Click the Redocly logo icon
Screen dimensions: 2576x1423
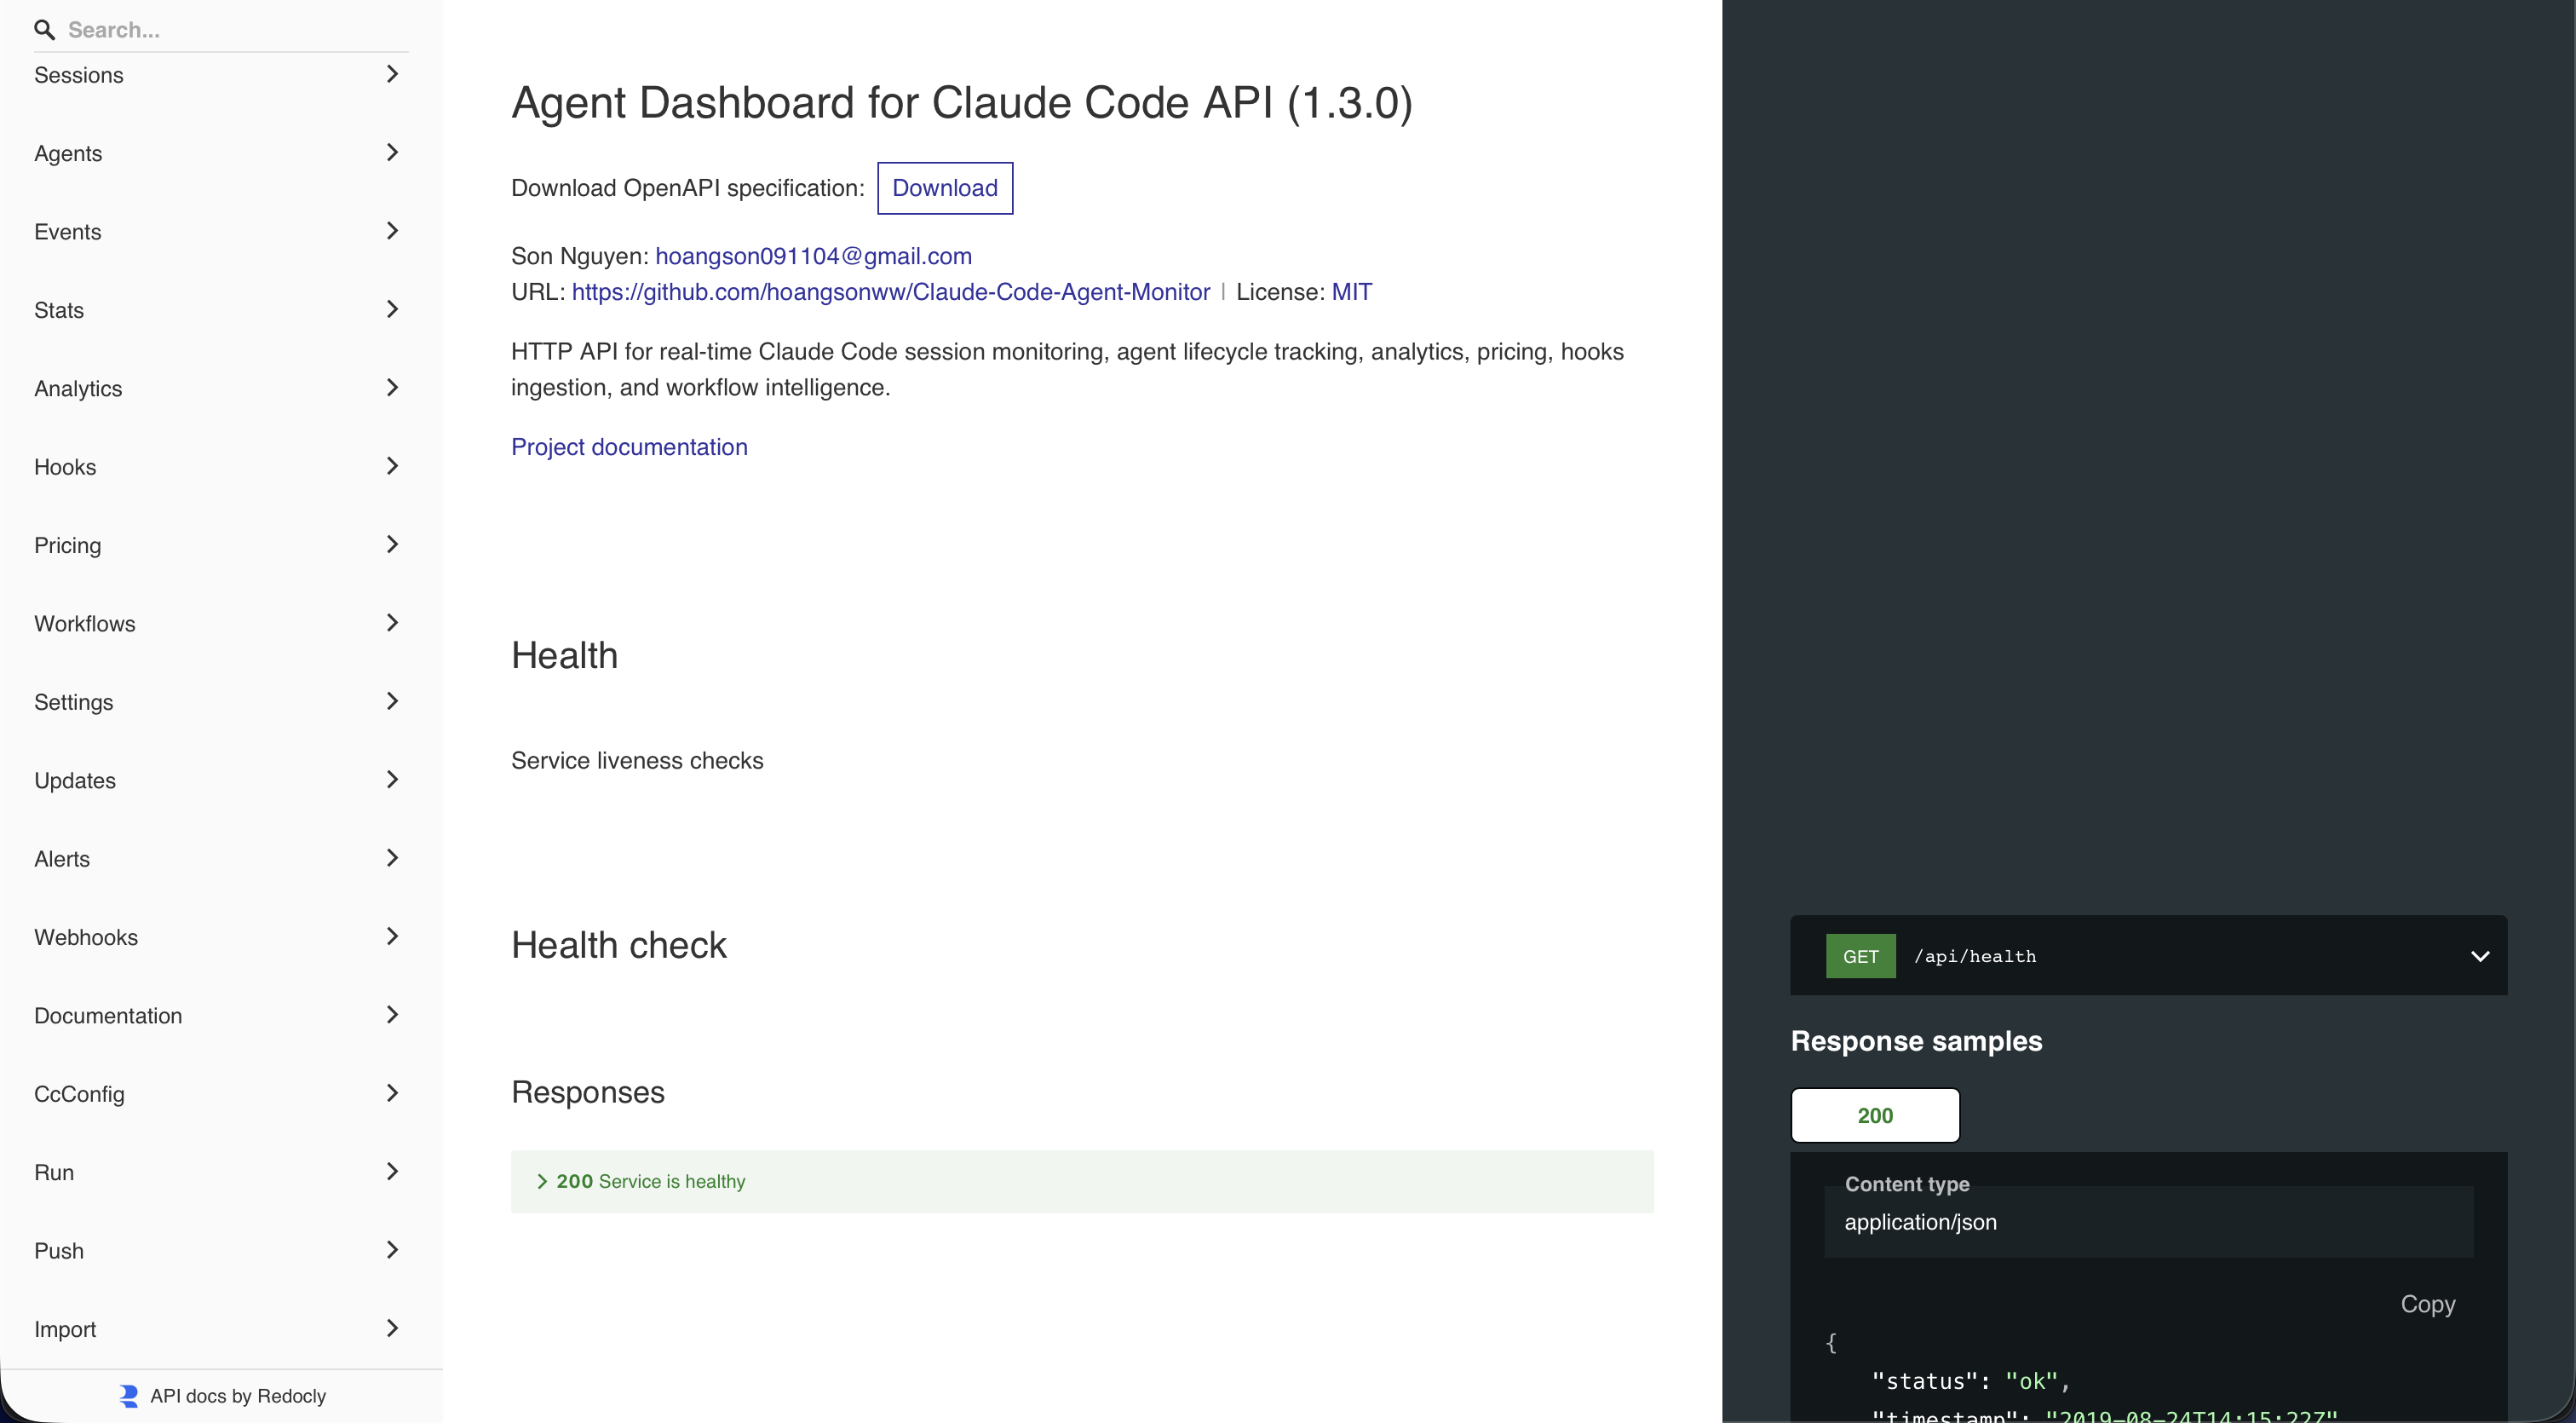coord(129,1396)
